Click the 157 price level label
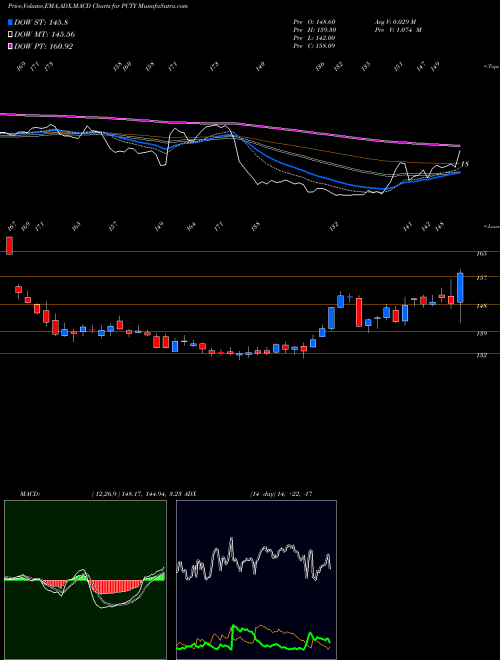 482,278
